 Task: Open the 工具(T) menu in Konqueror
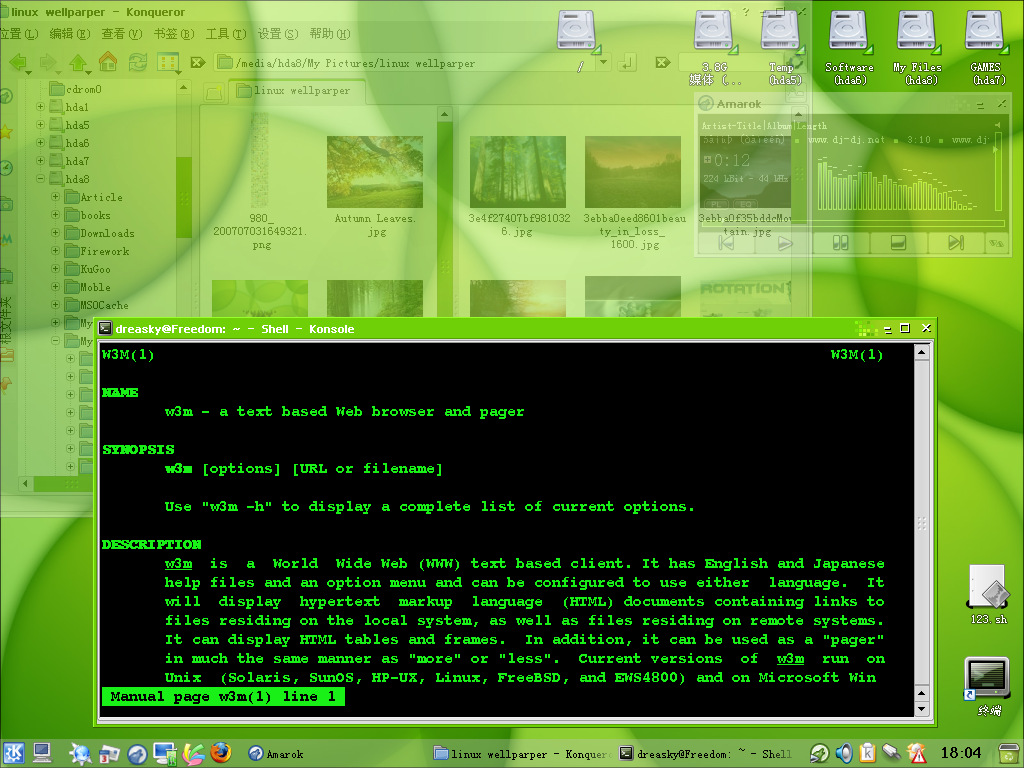tap(226, 34)
